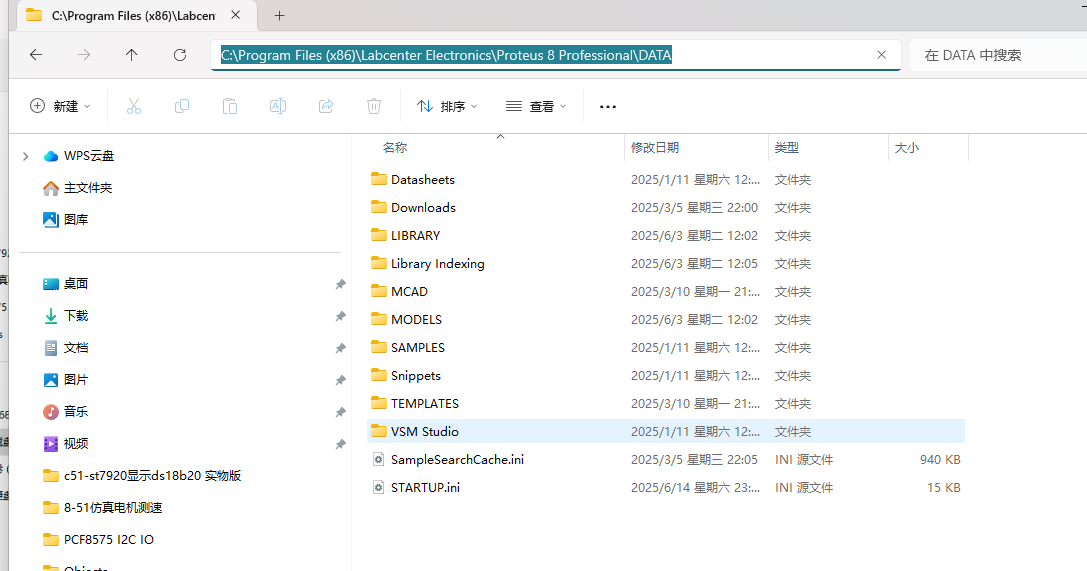
Task: Open 视频 (Videos) quick access item
Action: click(x=76, y=443)
